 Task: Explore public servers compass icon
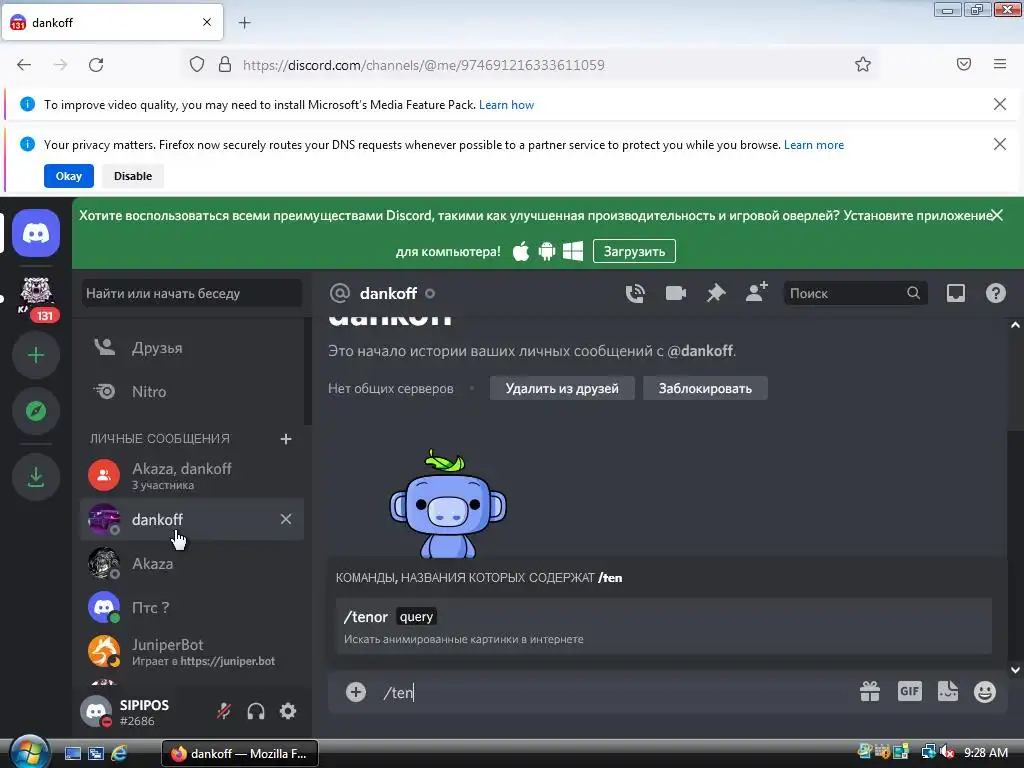(36, 411)
